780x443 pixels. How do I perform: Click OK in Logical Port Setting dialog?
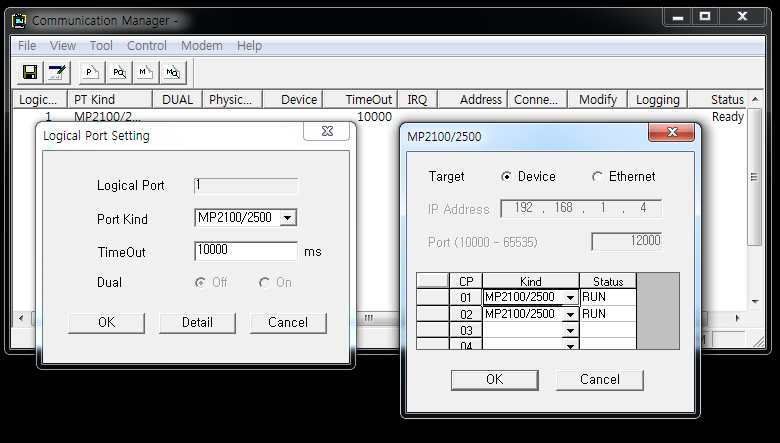tap(106, 323)
